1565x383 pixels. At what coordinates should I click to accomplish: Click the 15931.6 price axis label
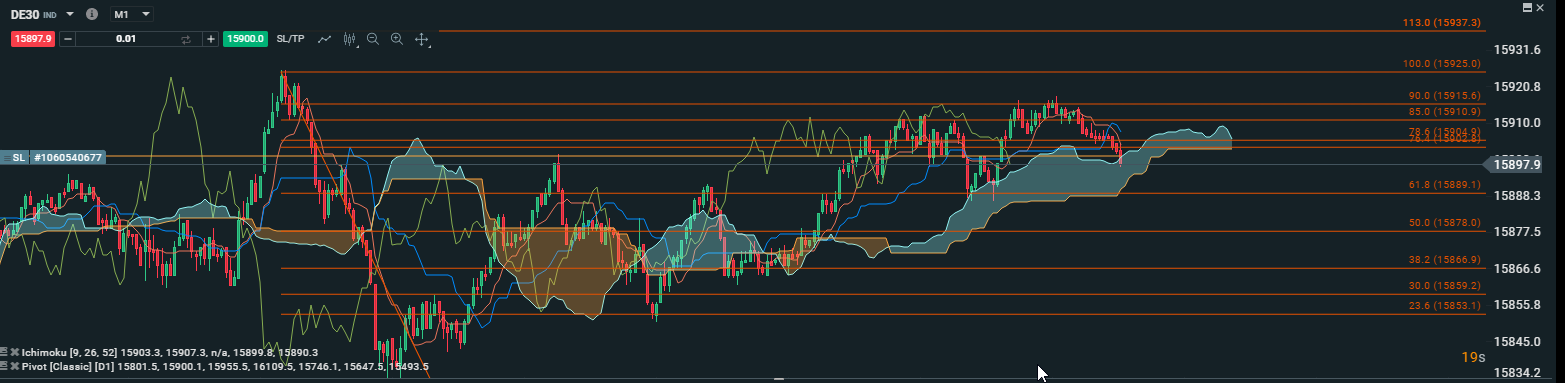click(x=1517, y=49)
